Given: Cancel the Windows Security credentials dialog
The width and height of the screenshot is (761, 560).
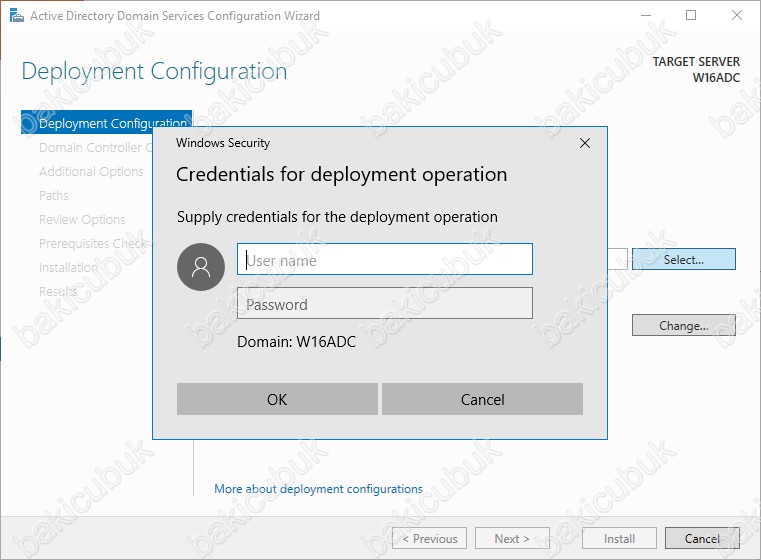Looking at the screenshot, I should click(x=482, y=399).
